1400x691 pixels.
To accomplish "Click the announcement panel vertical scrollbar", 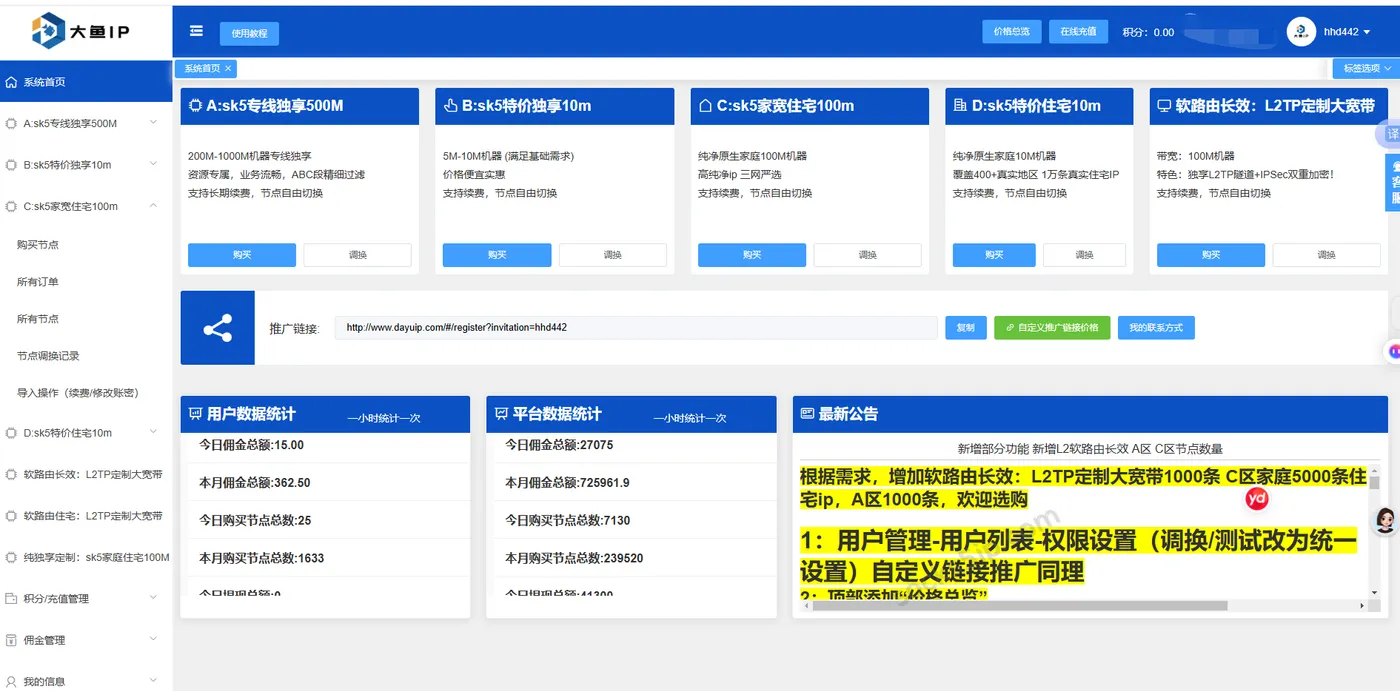I will (1374, 481).
